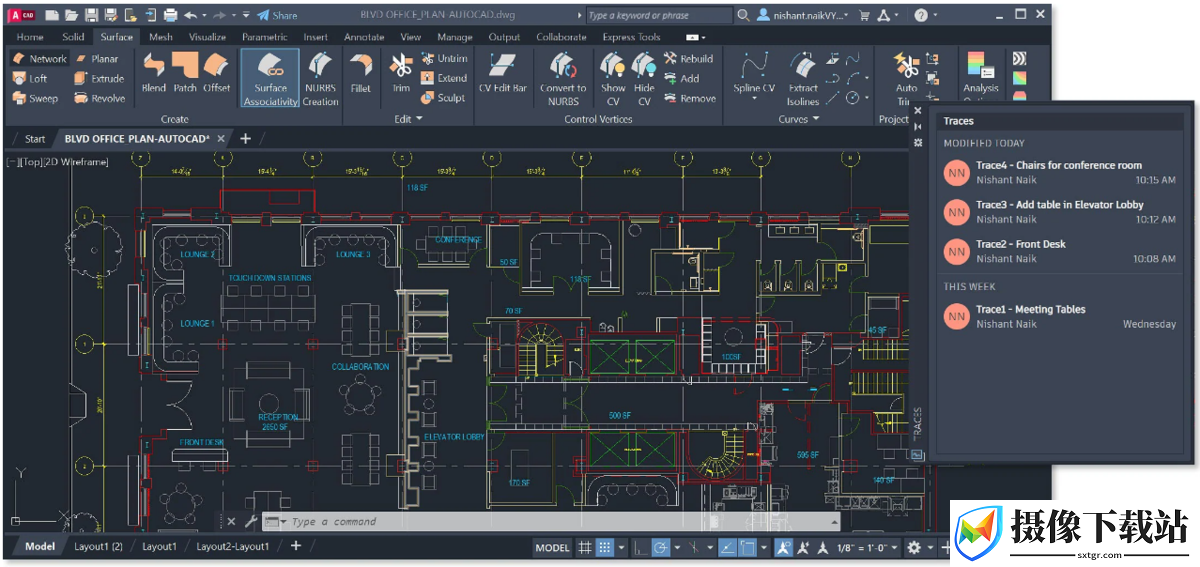The height and width of the screenshot is (567, 1200).
Task: Open Trace3 - Add table in Elevator Lobby
Action: [x=1059, y=212]
